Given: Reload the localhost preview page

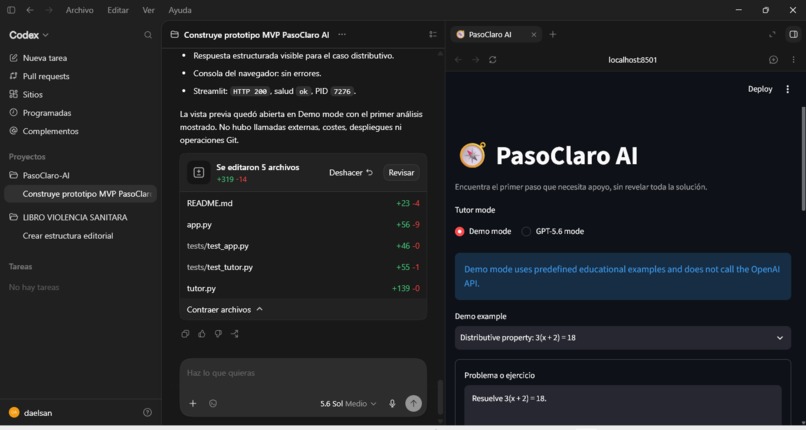Looking at the screenshot, I should [492, 60].
